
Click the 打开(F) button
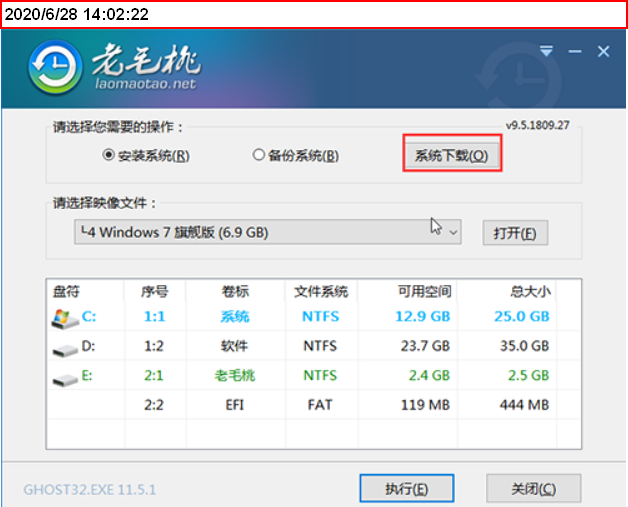(515, 233)
